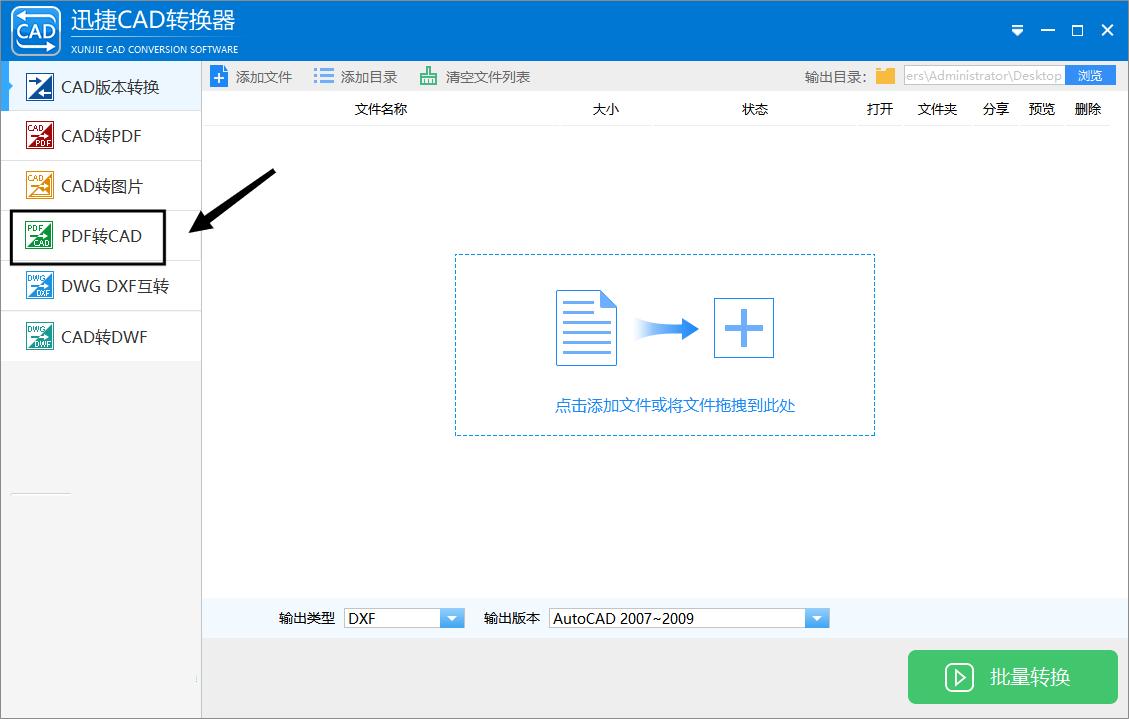The width and height of the screenshot is (1129, 719).
Task: Click the 添加文件 add file icon
Action: (x=220, y=75)
